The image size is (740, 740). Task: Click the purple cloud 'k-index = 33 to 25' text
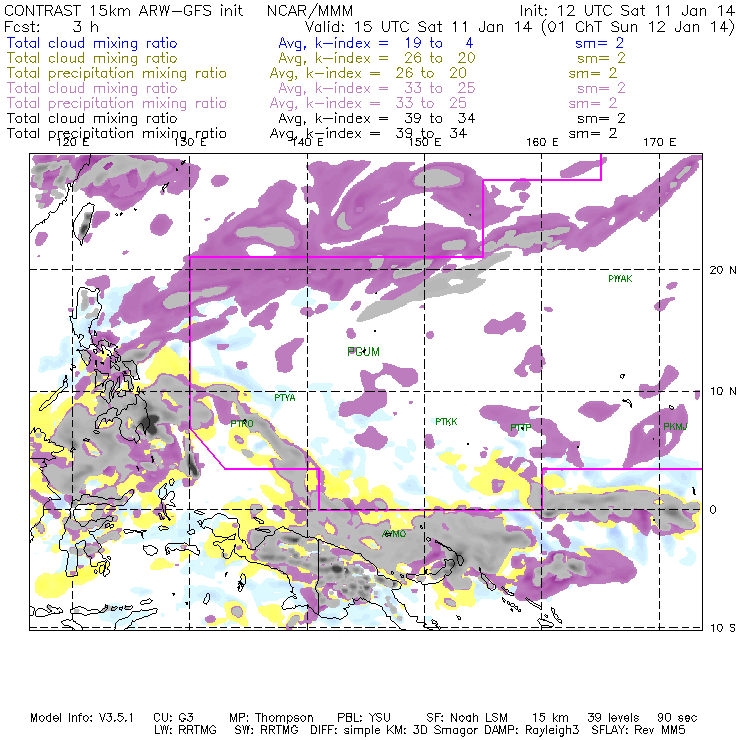[395, 88]
